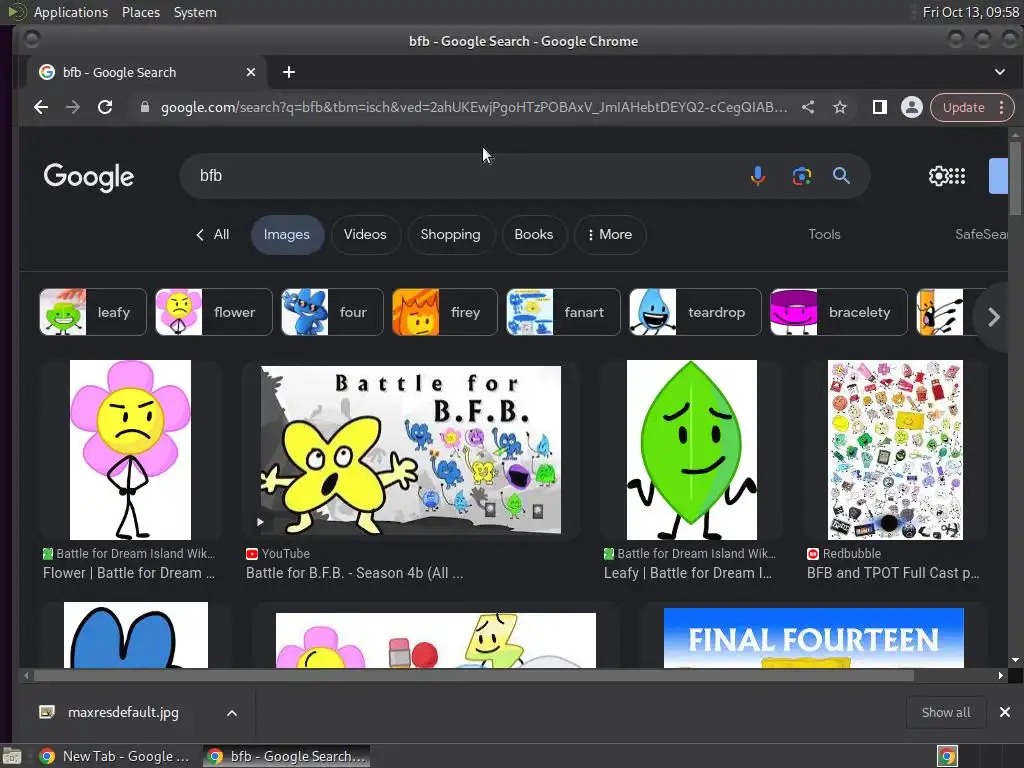Image resolution: width=1024 pixels, height=768 pixels.
Task: Open Google apps grid
Action: (957, 176)
